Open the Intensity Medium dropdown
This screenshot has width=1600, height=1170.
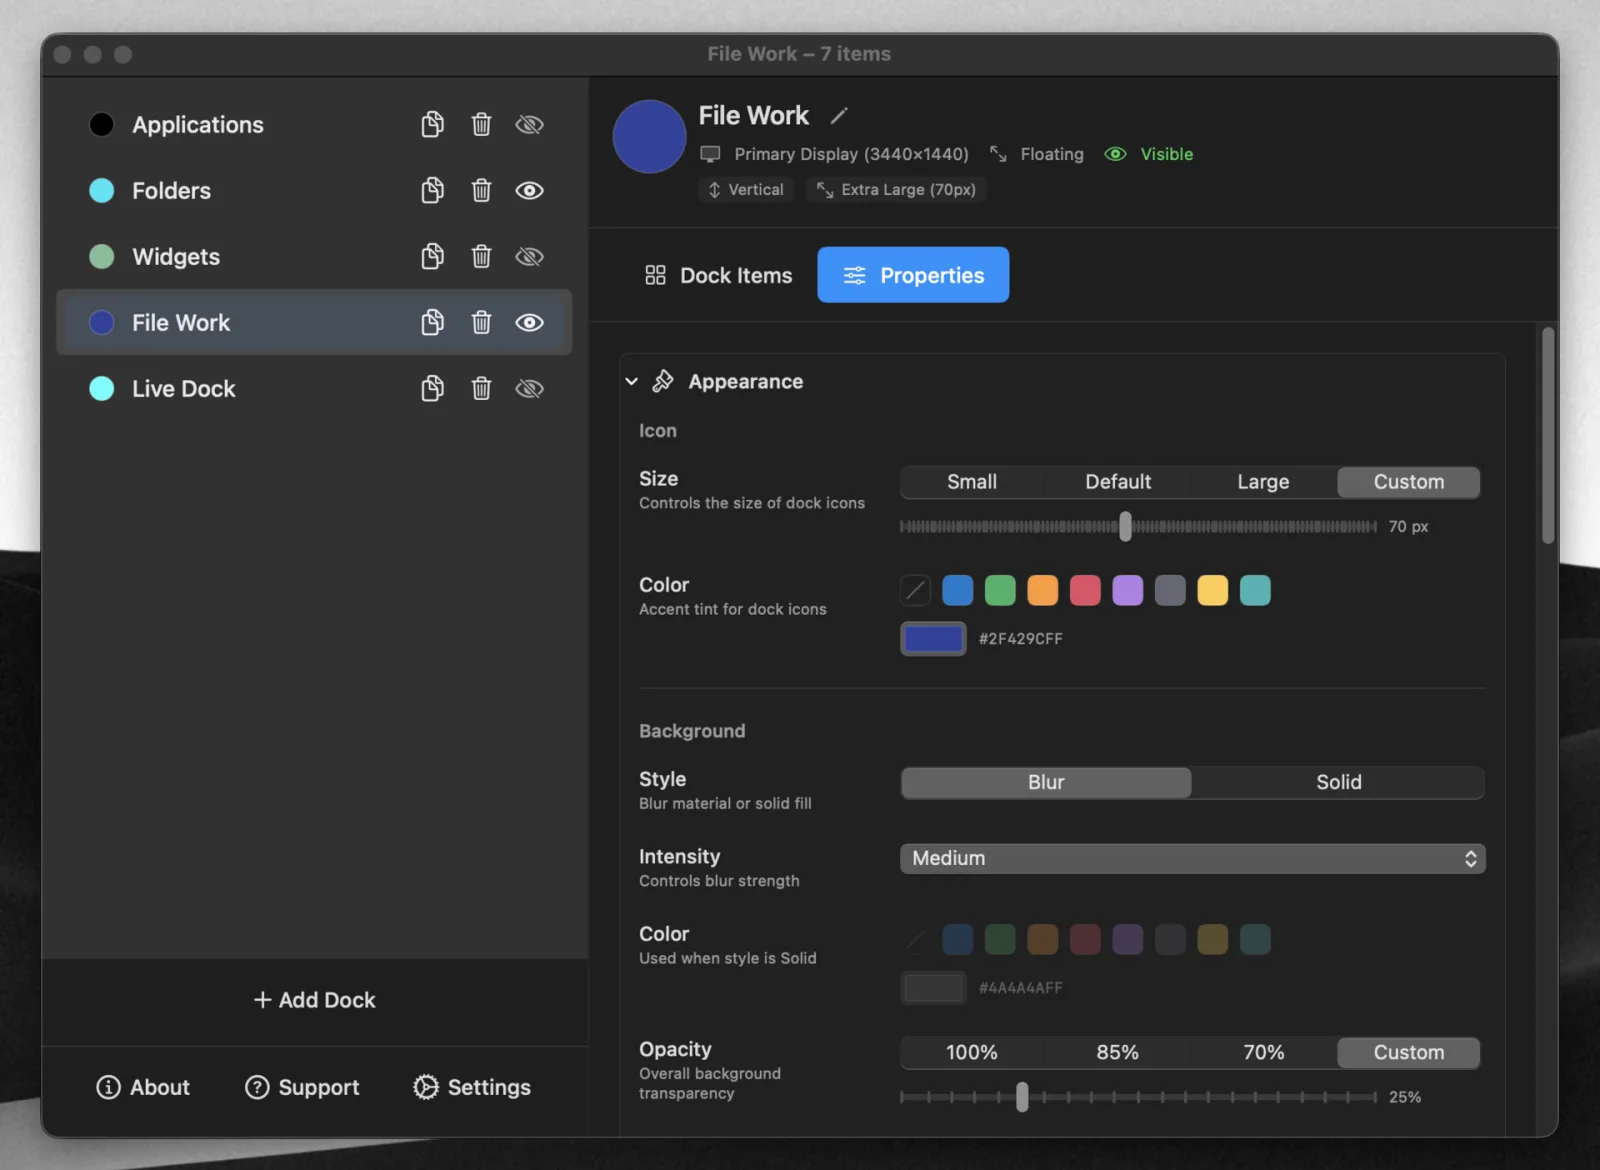(x=1192, y=858)
